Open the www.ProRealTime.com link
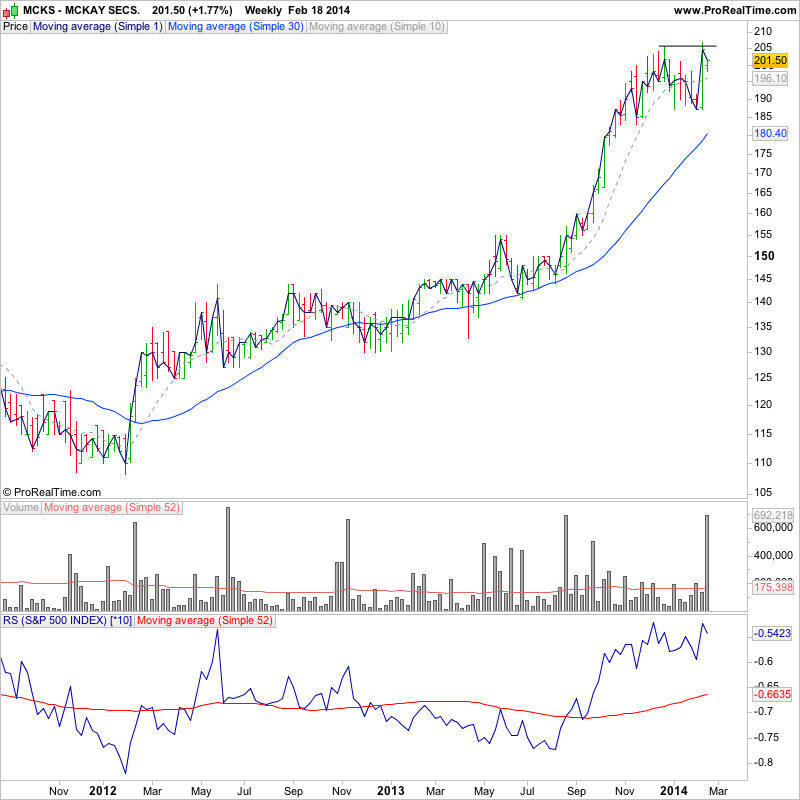Viewport: 800px width, 800px height. (735, 10)
